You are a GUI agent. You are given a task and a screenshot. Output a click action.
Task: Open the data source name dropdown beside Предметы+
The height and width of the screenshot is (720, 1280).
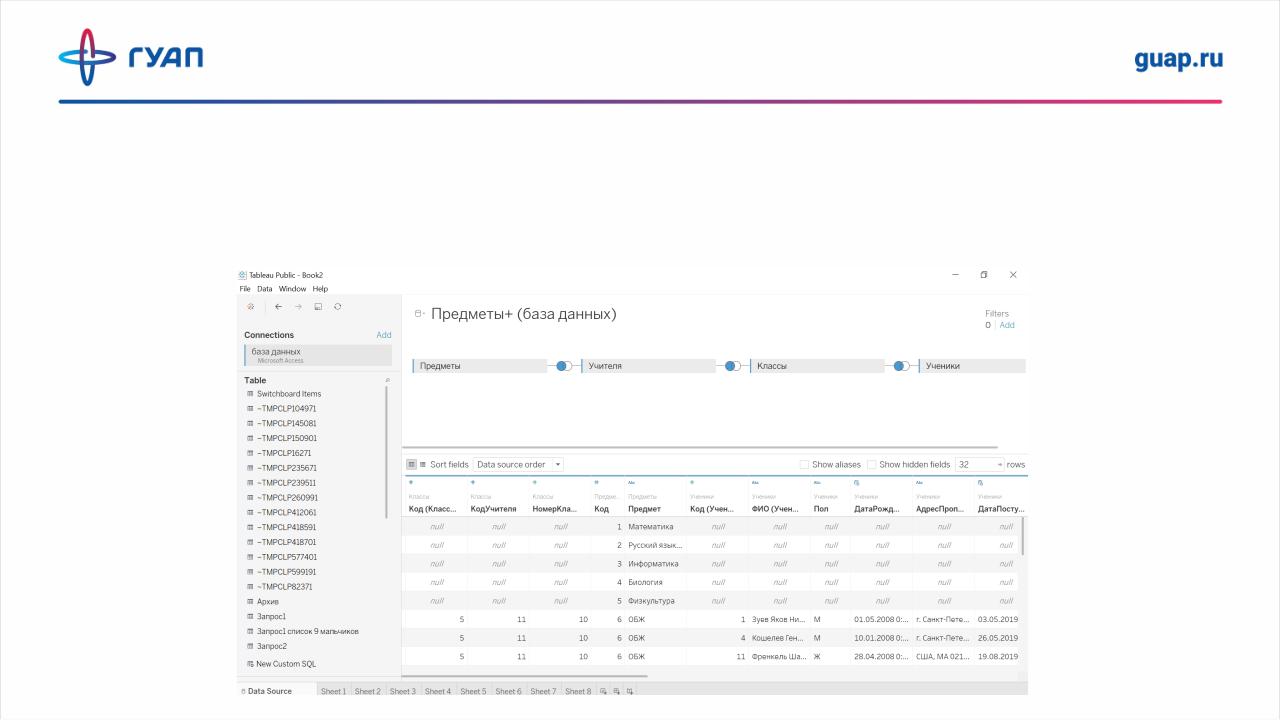420,314
